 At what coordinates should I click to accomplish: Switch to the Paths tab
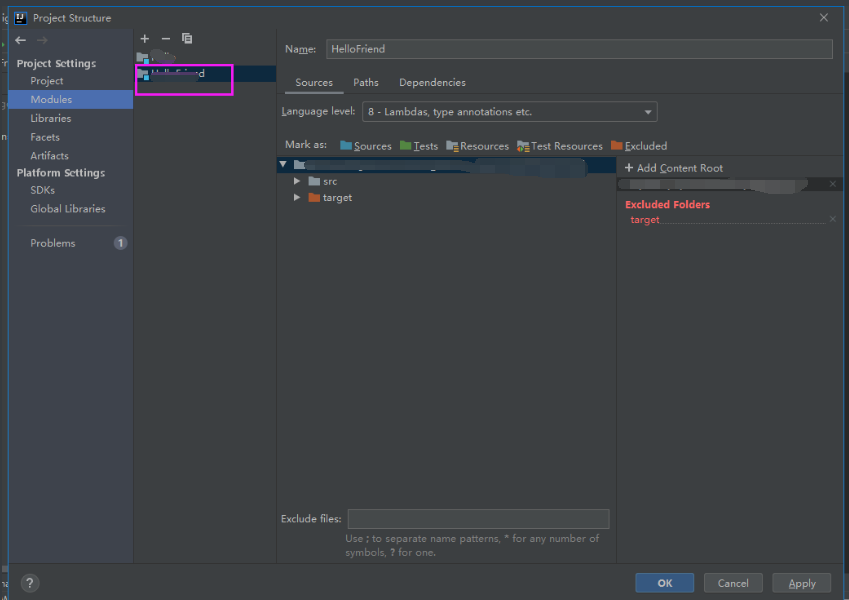coord(366,82)
